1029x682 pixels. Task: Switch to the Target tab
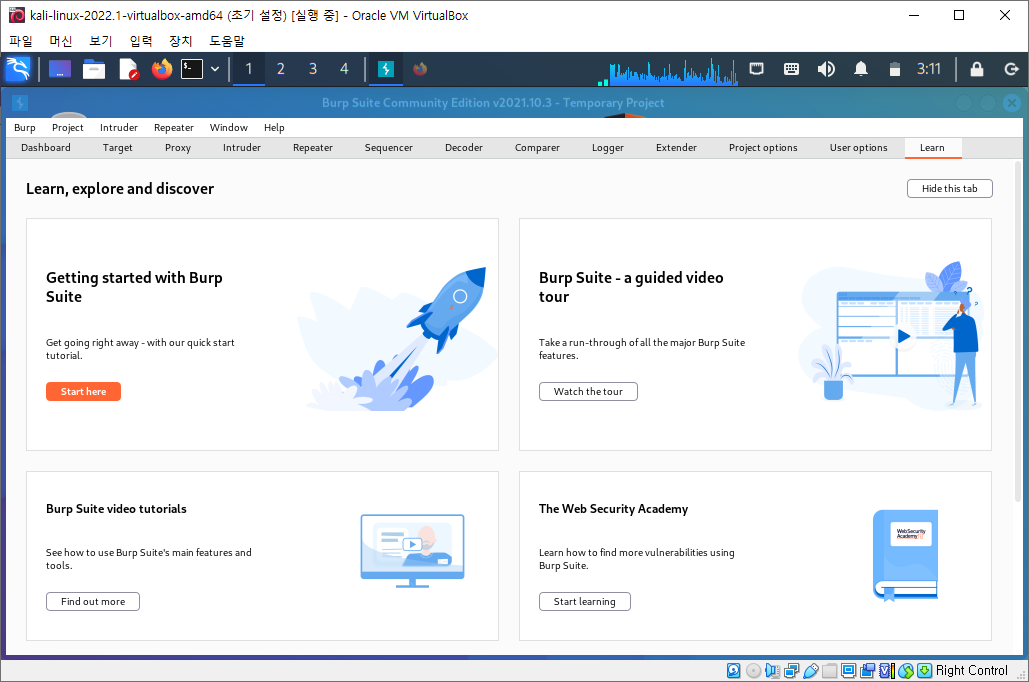click(x=117, y=148)
